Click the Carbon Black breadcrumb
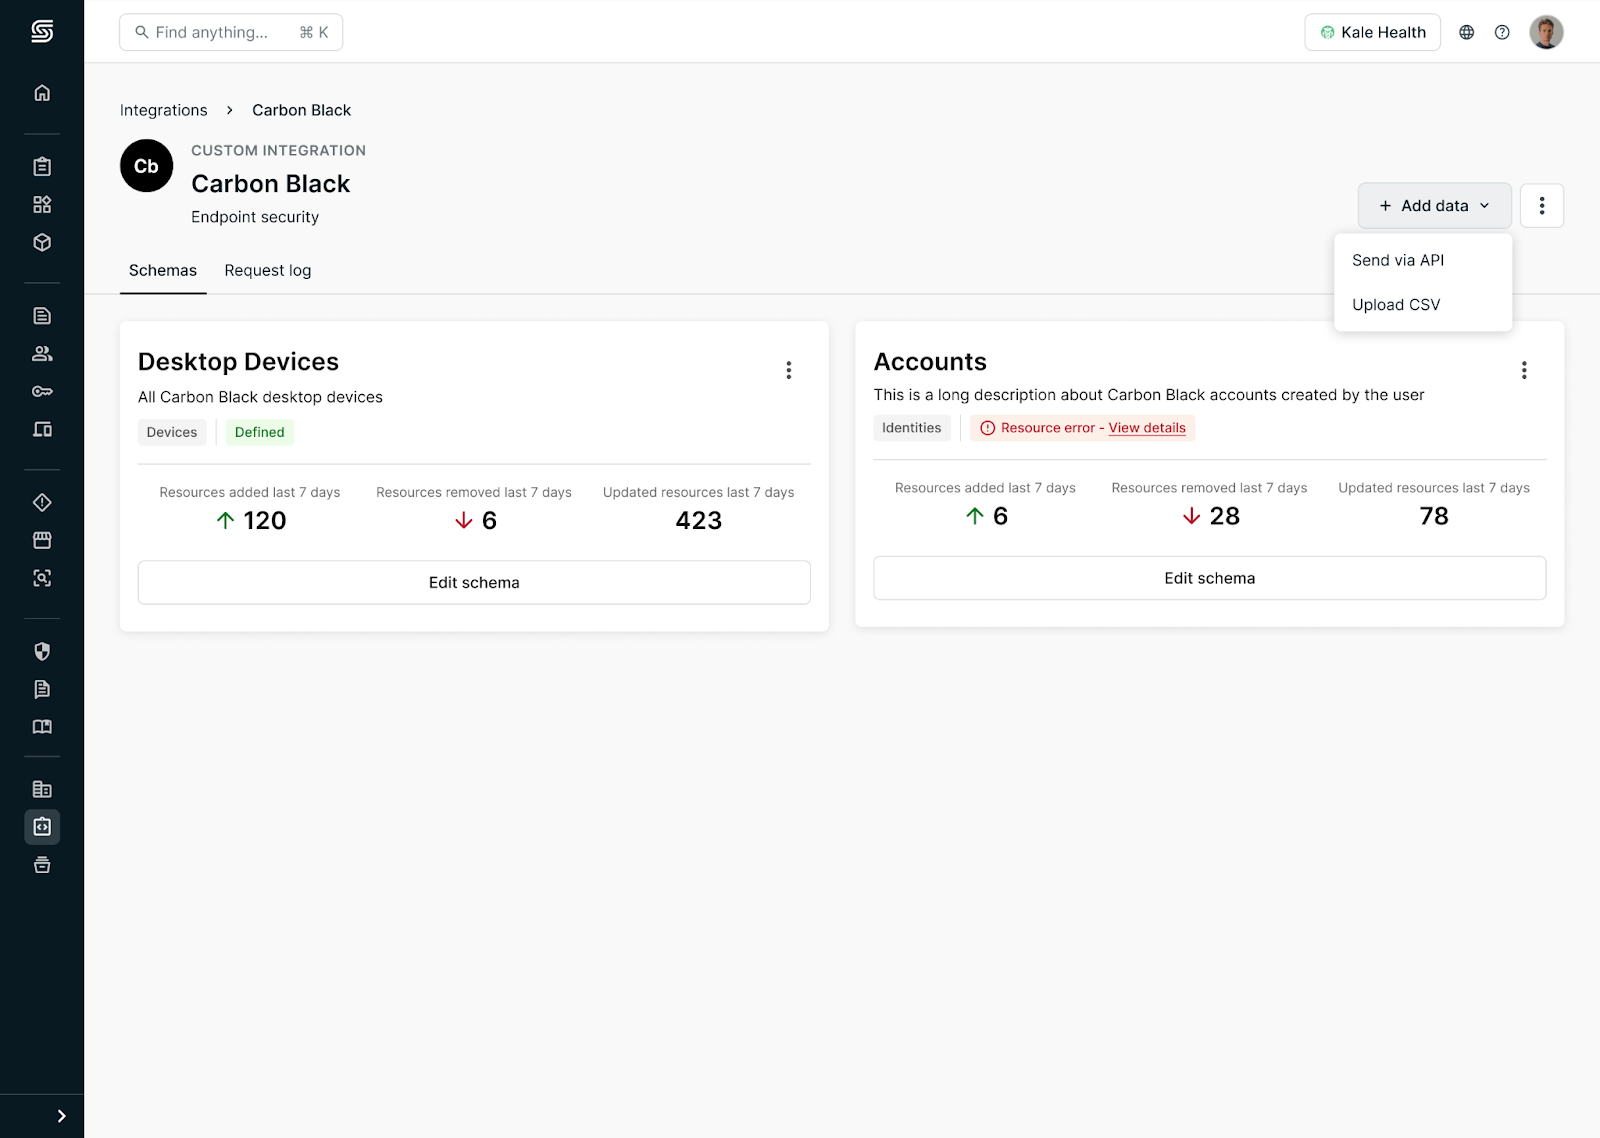The width and height of the screenshot is (1600, 1138). [301, 110]
